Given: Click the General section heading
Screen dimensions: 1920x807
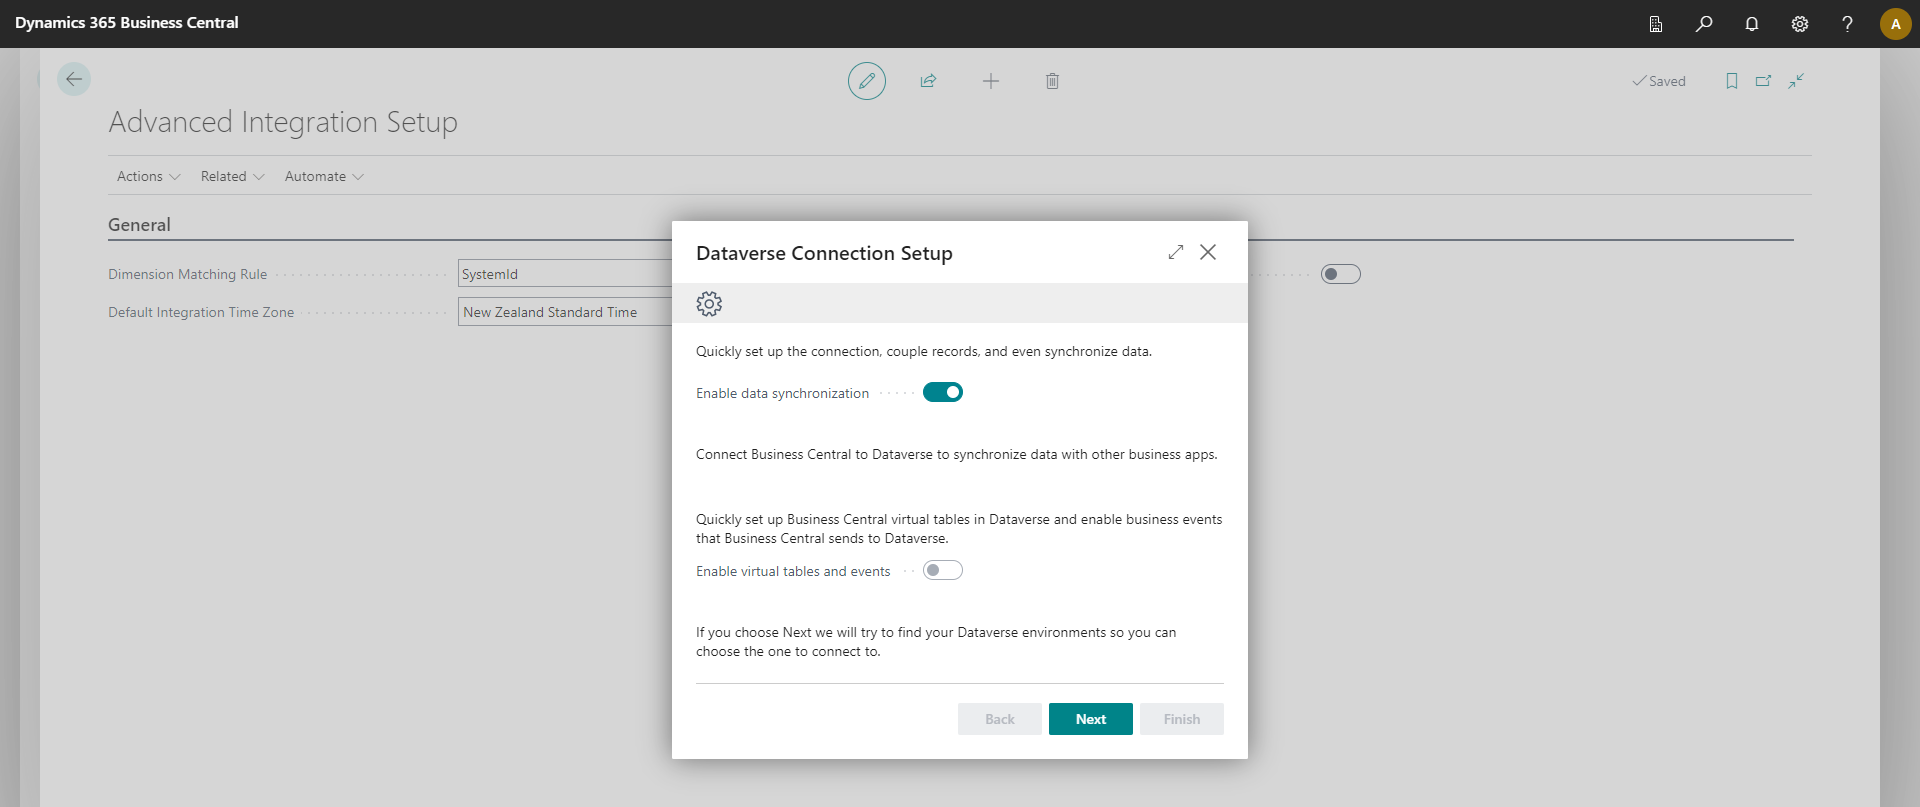Looking at the screenshot, I should (x=139, y=225).
